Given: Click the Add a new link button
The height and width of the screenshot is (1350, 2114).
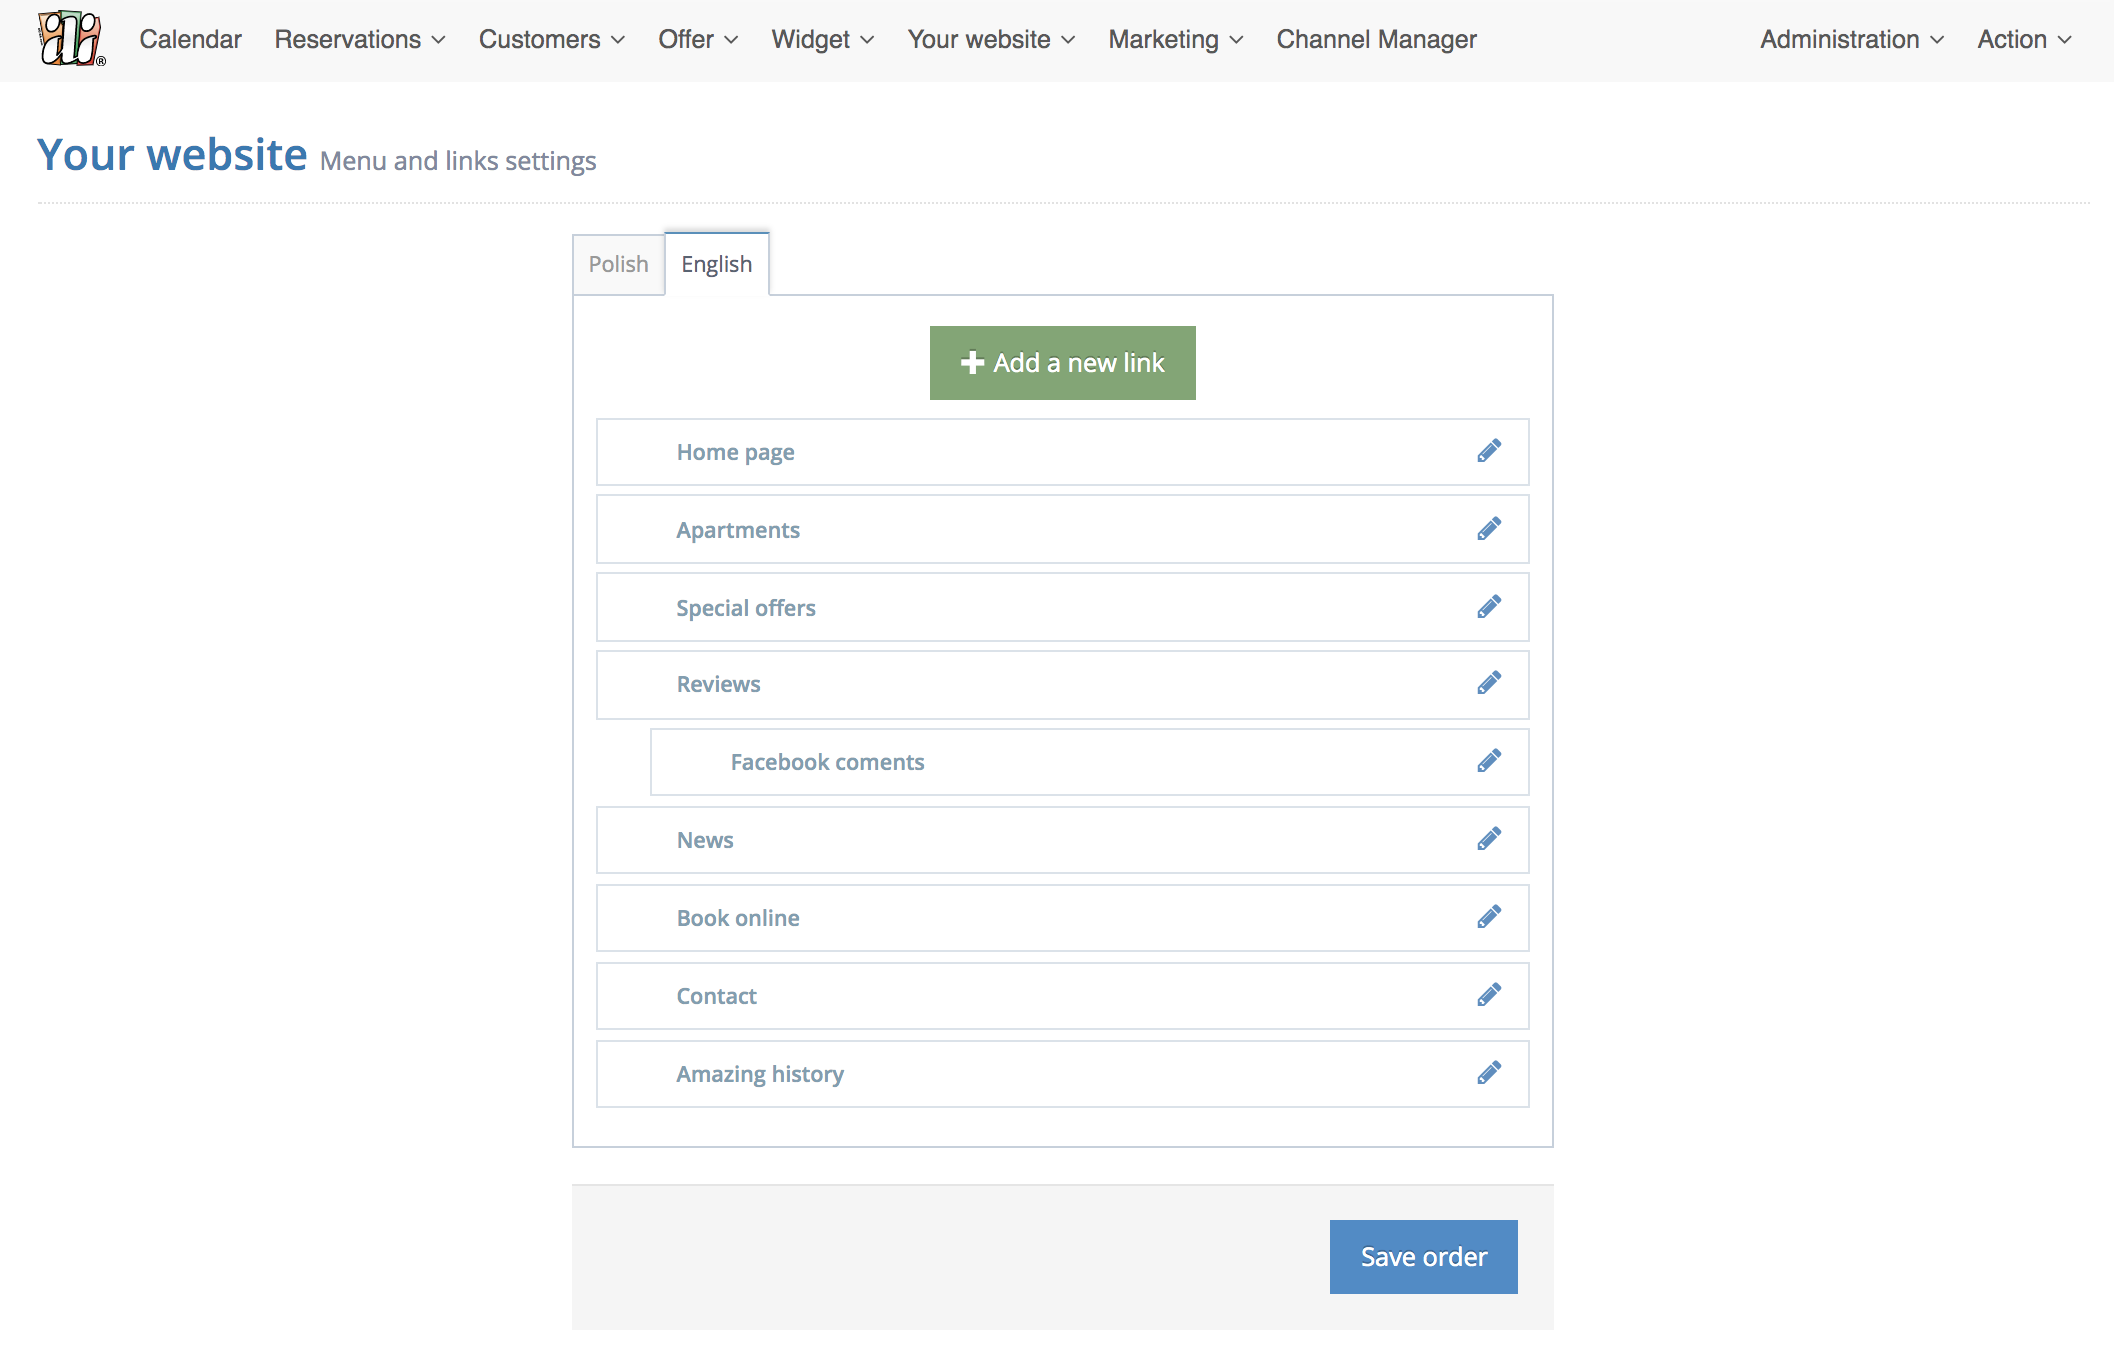Looking at the screenshot, I should click(1062, 363).
